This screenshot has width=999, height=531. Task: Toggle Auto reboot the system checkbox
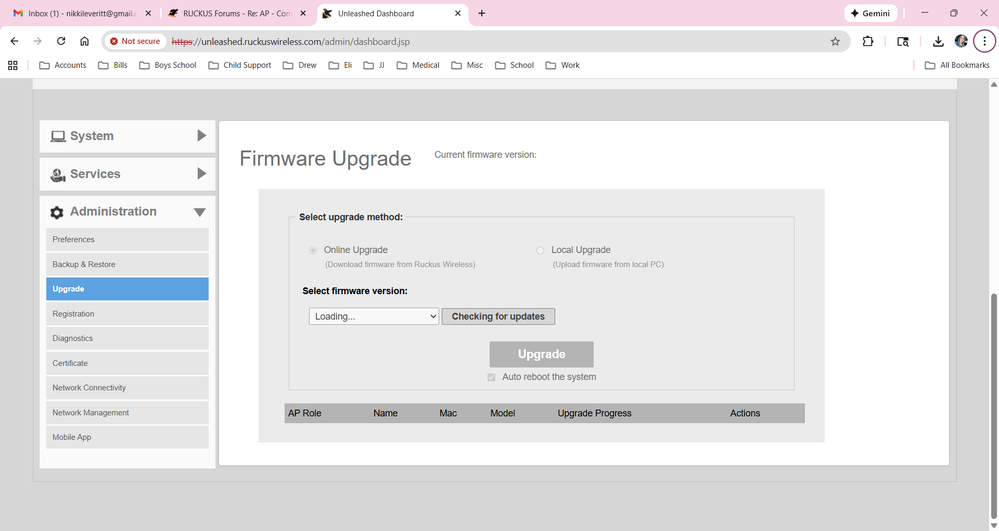click(x=491, y=377)
